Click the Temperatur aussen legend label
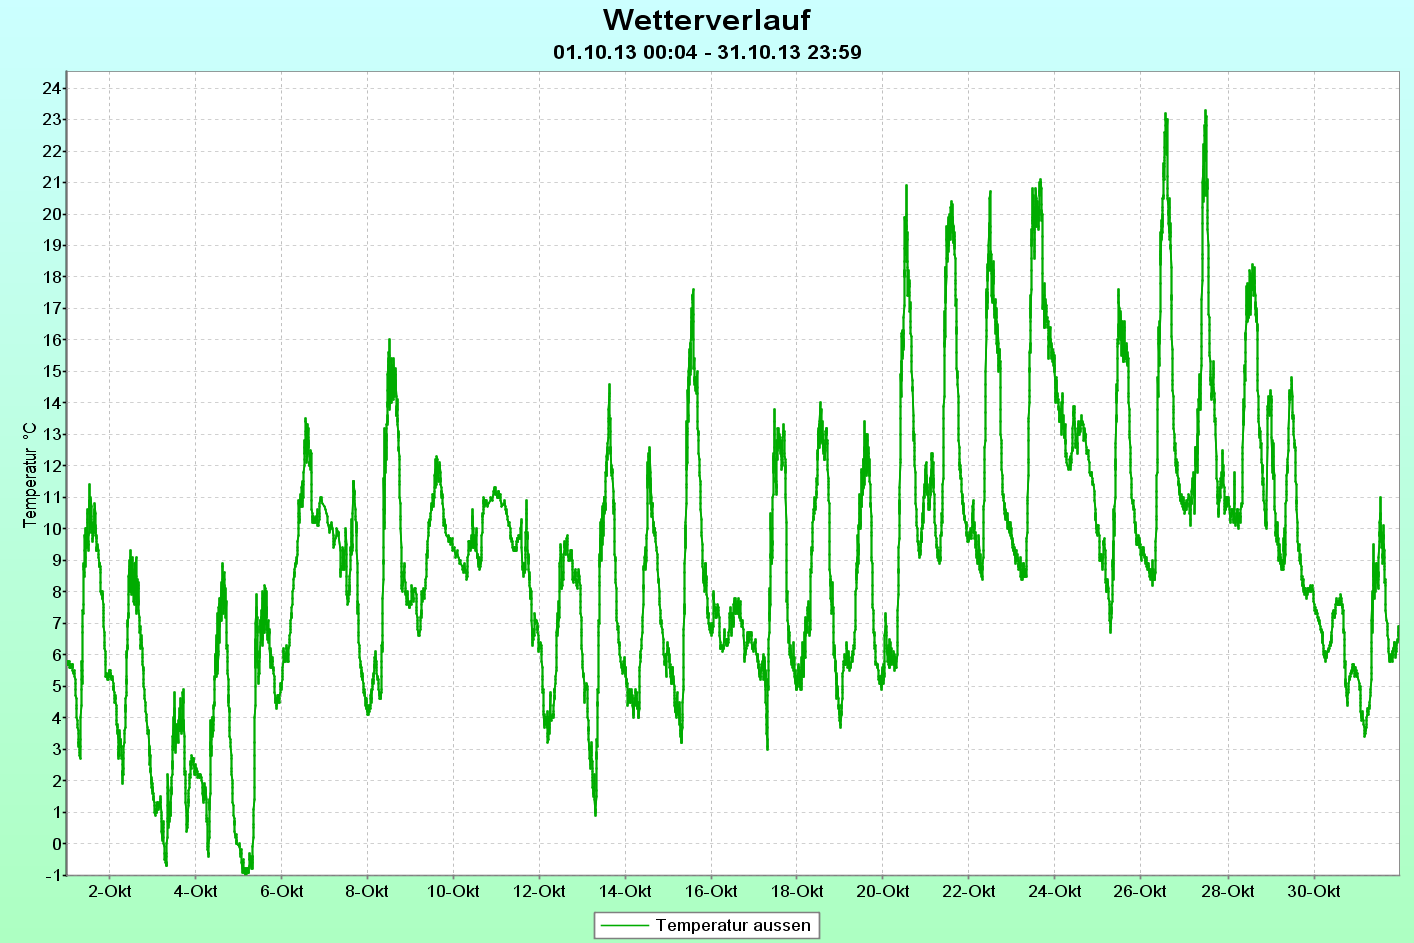The image size is (1414, 943). (x=732, y=926)
